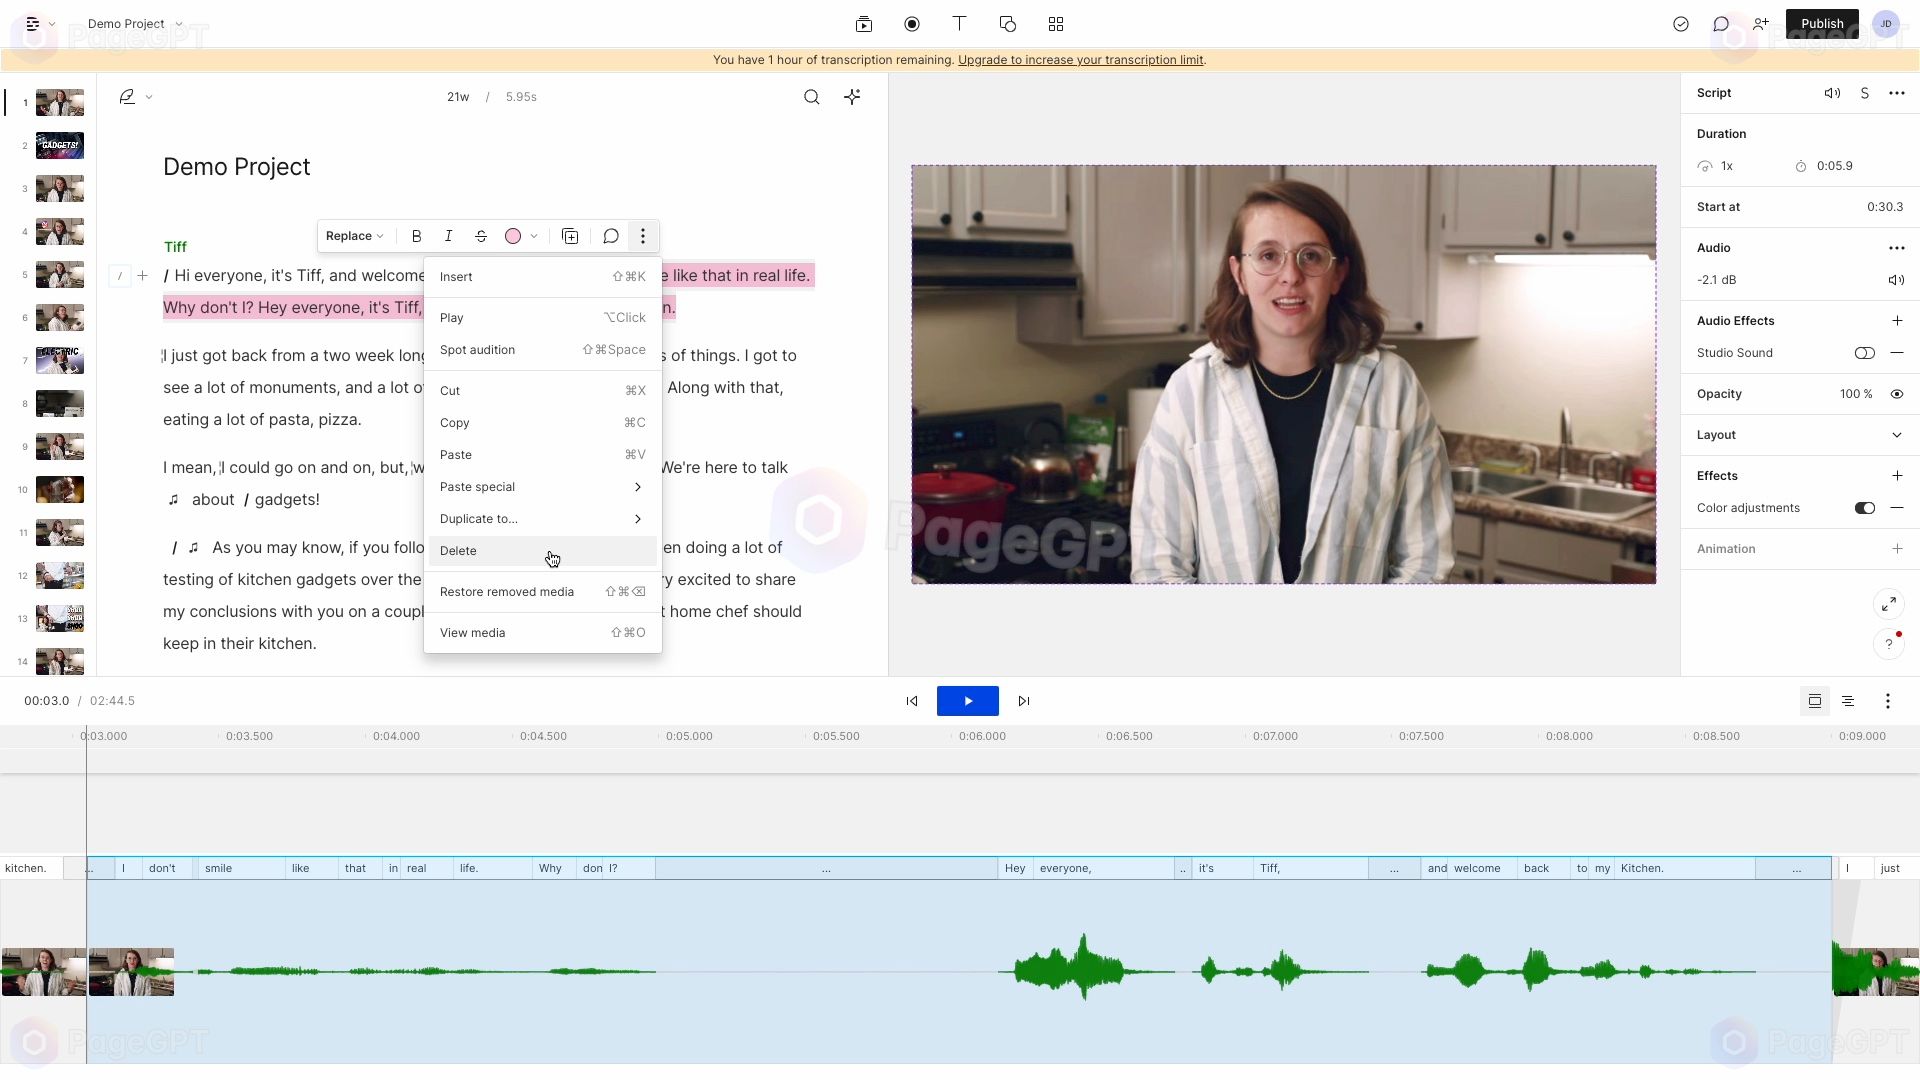Click the duplicate/copy frame icon

[572, 236]
